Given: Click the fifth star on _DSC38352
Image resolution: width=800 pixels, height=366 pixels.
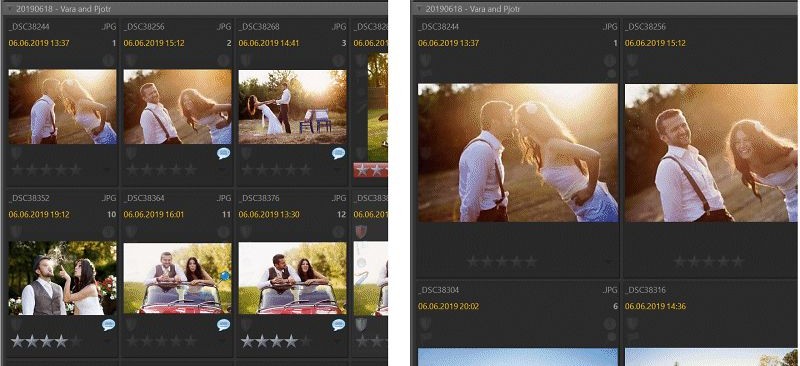Looking at the screenshot, I should (75, 341).
